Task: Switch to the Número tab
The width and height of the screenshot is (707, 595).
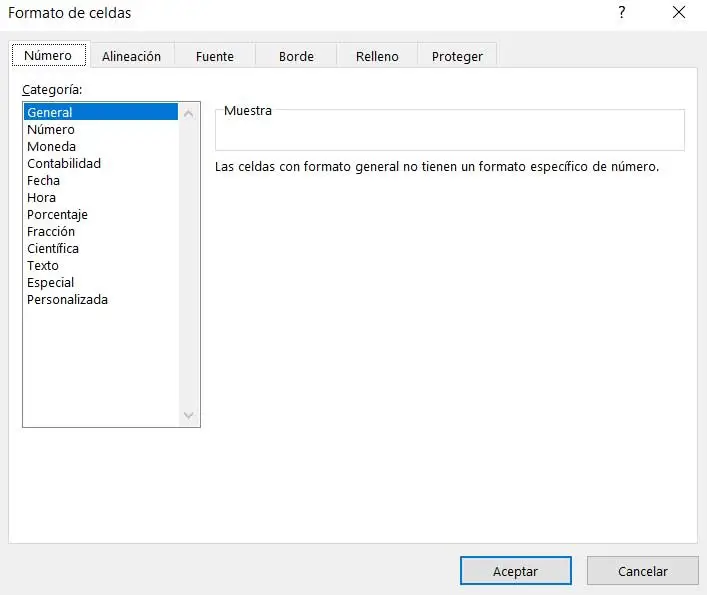Action: [49, 55]
